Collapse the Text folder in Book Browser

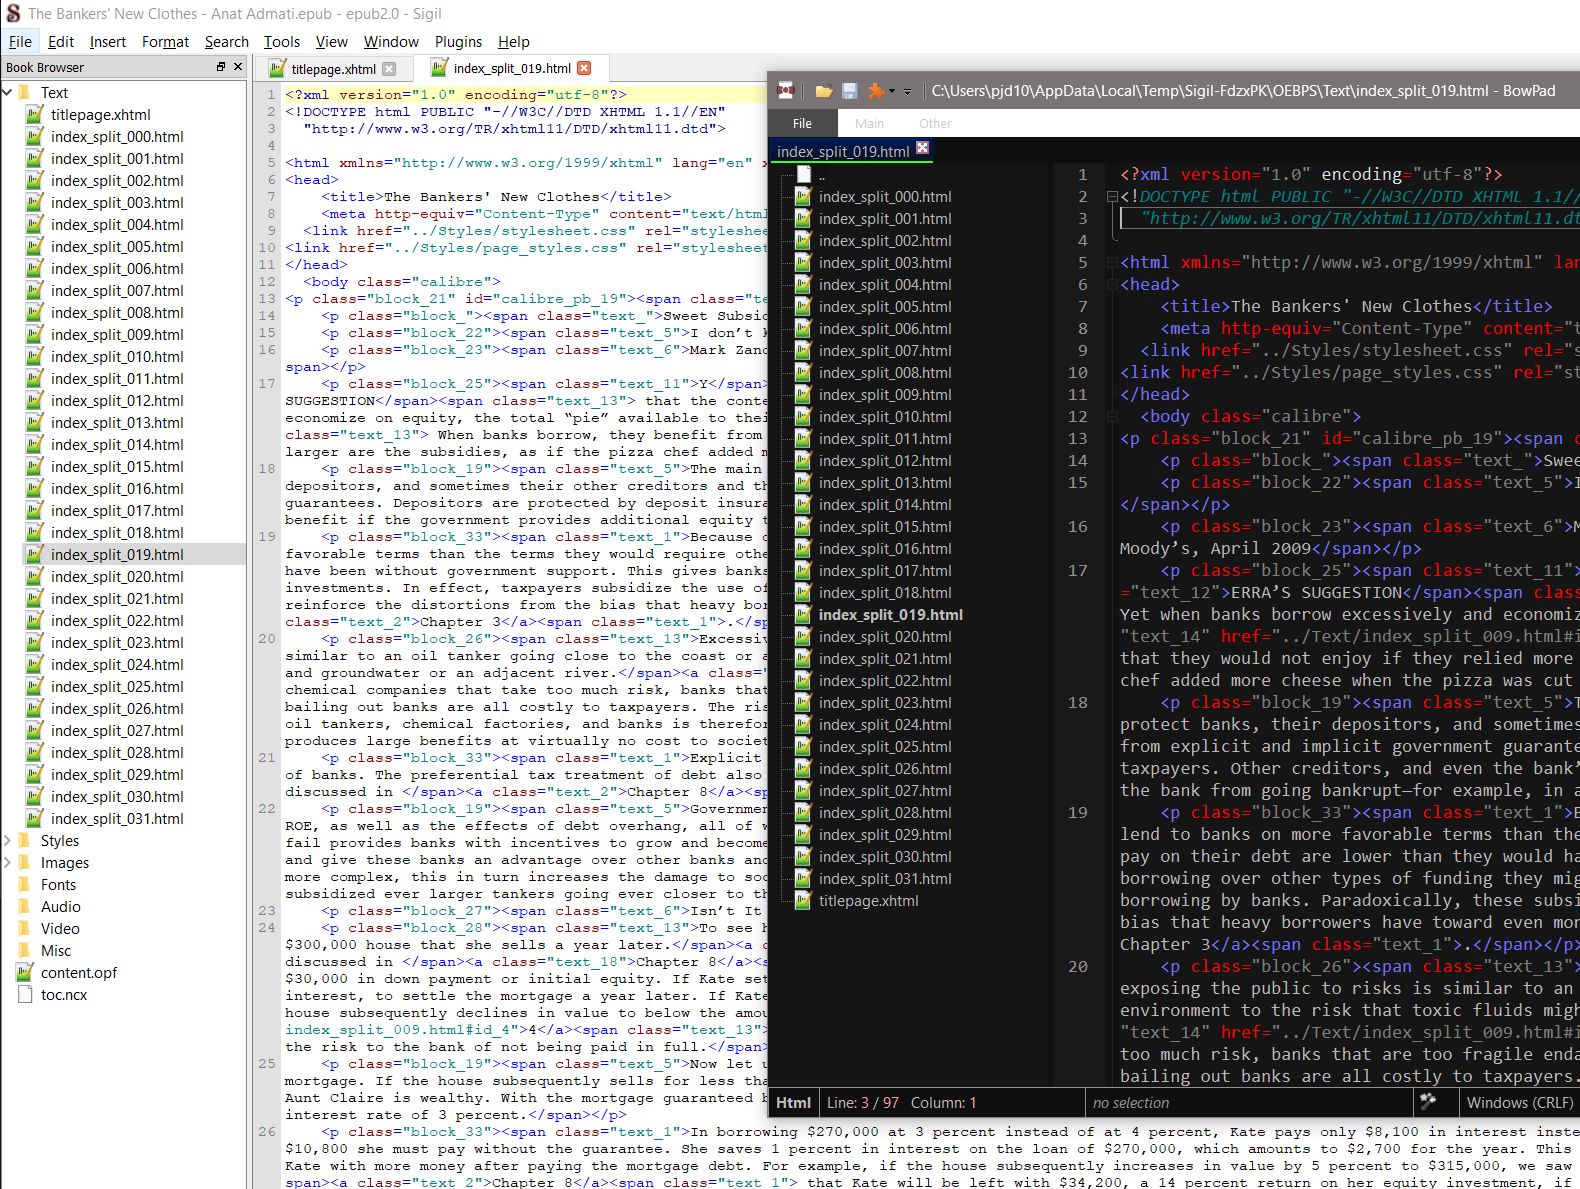(x=8, y=92)
